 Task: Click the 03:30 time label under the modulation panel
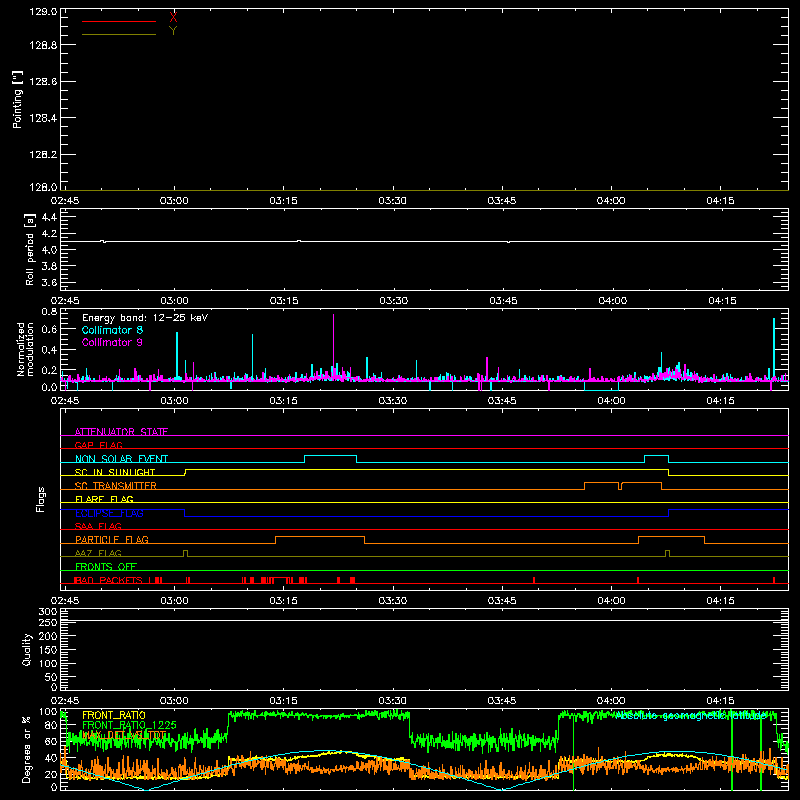pos(393,401)
